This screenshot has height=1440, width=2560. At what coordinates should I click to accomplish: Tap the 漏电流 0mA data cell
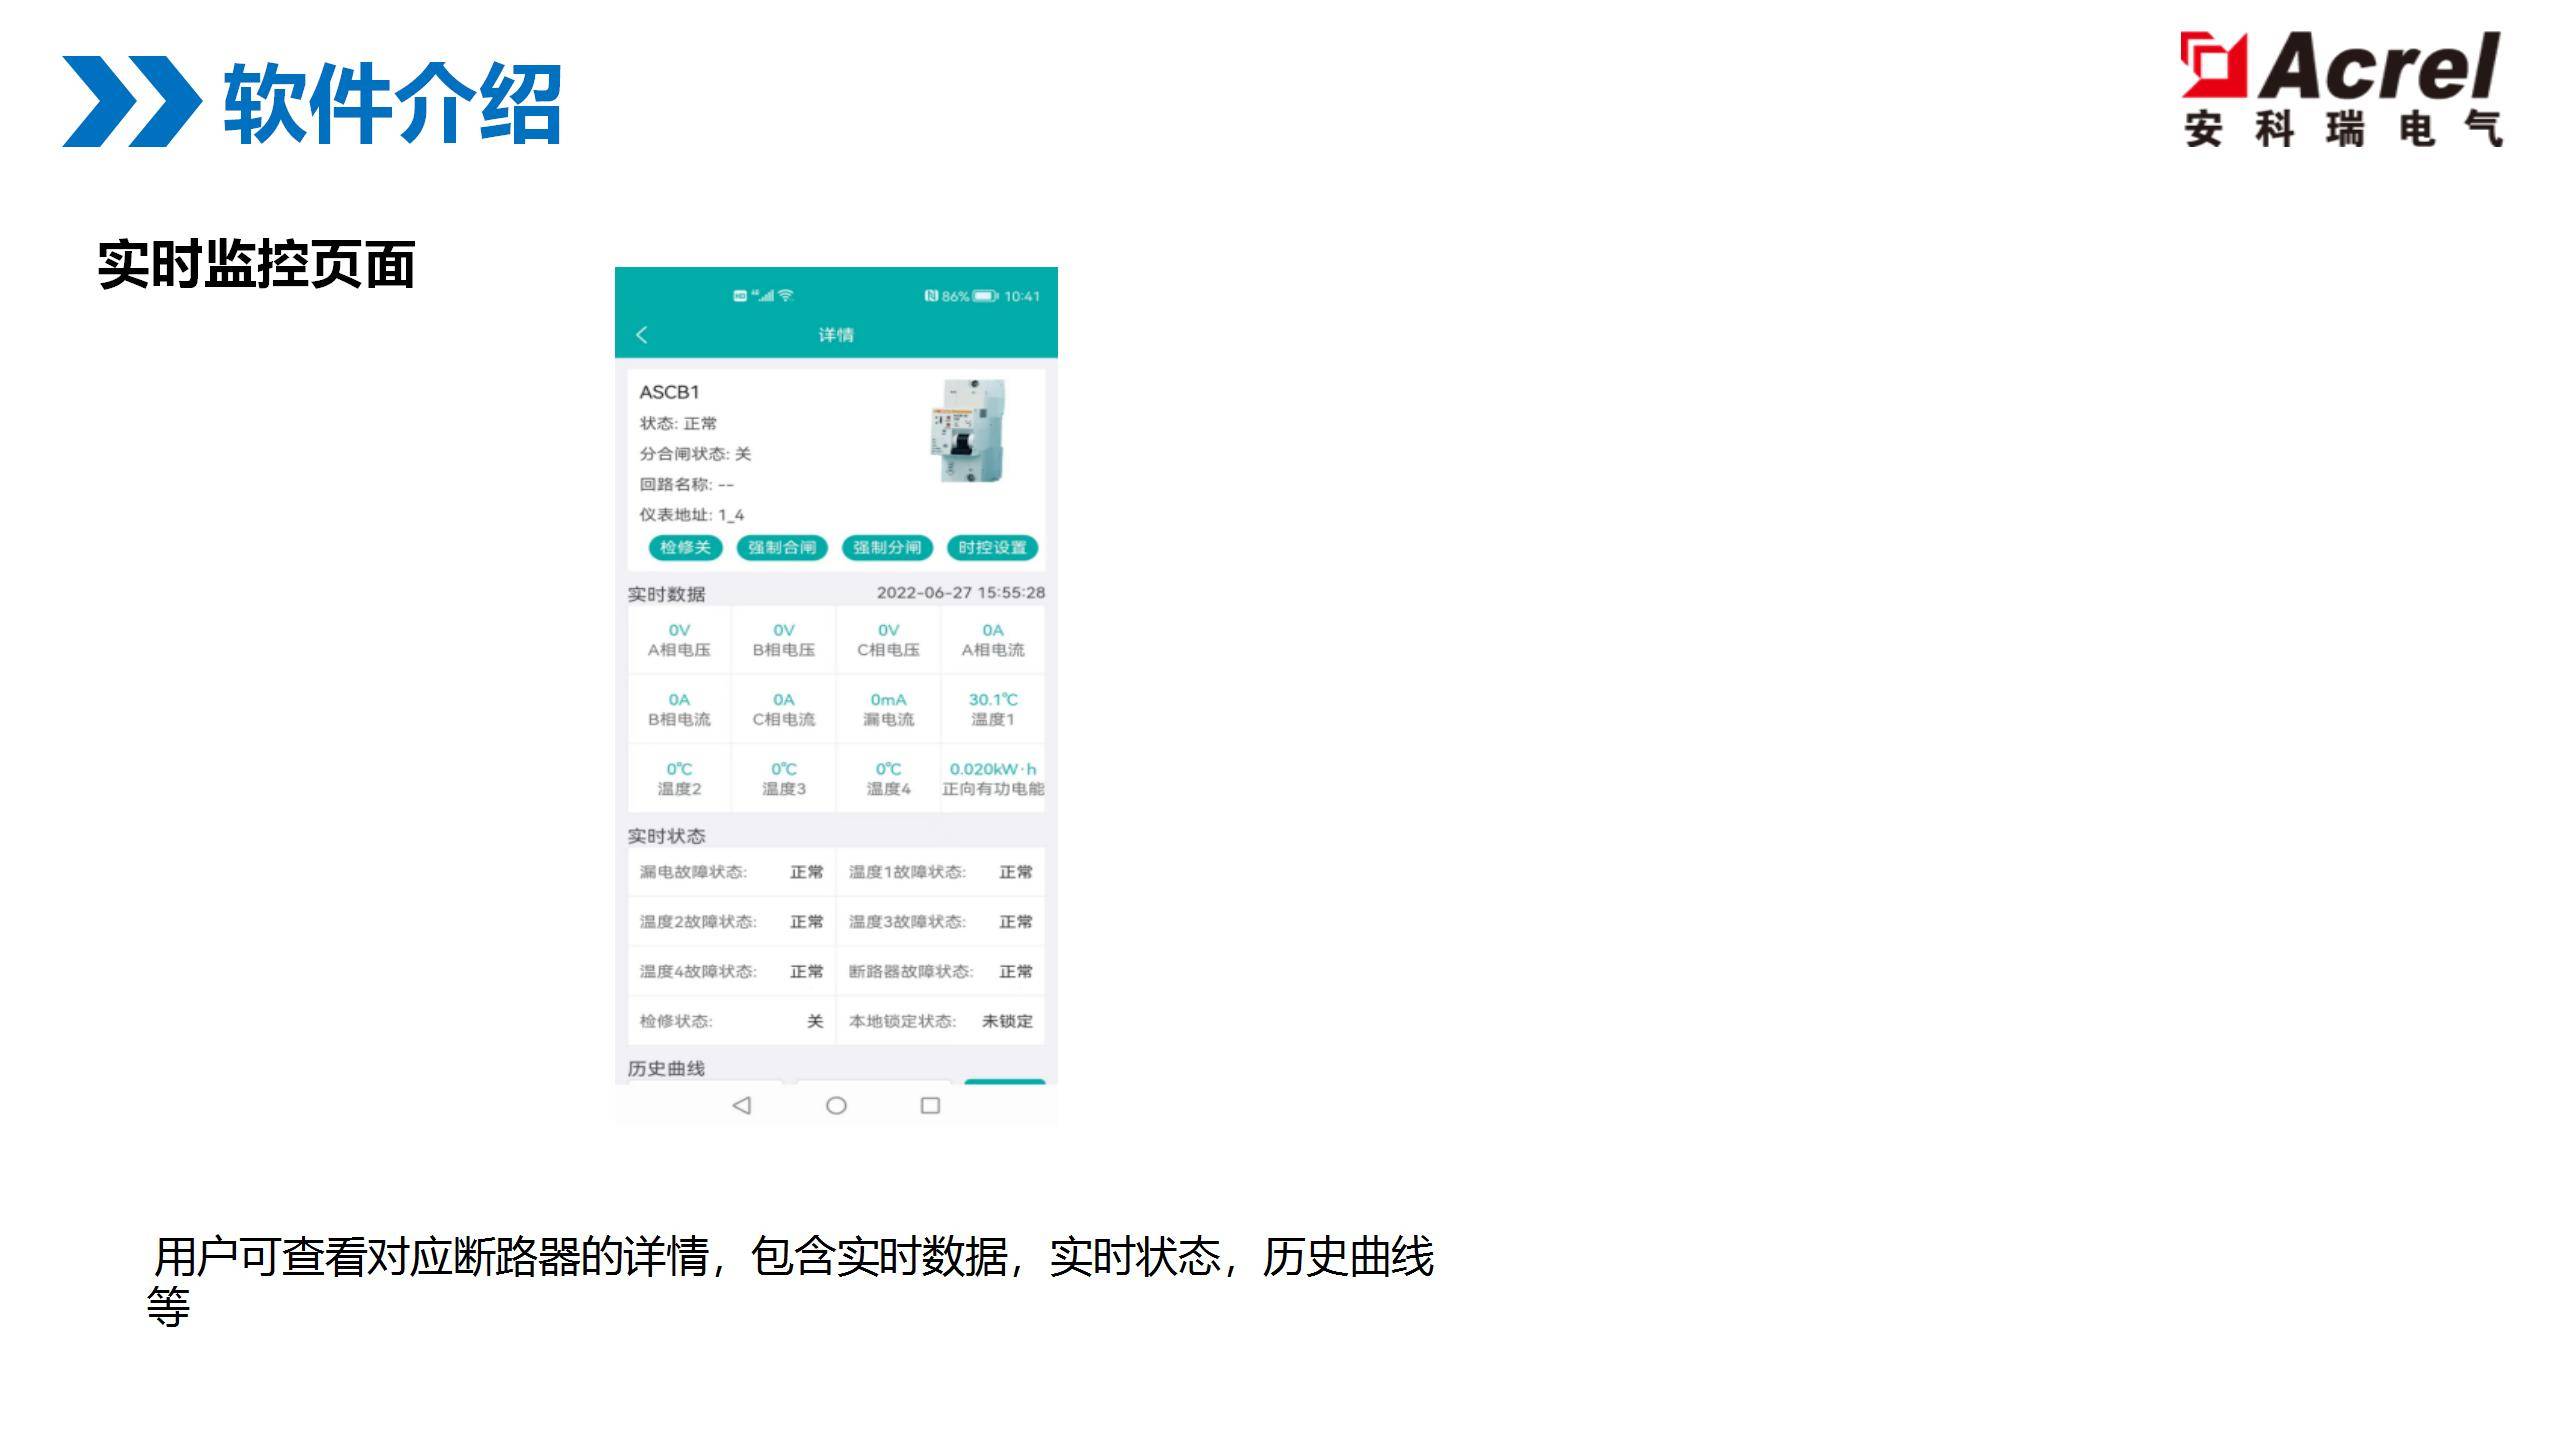point(888,709)
